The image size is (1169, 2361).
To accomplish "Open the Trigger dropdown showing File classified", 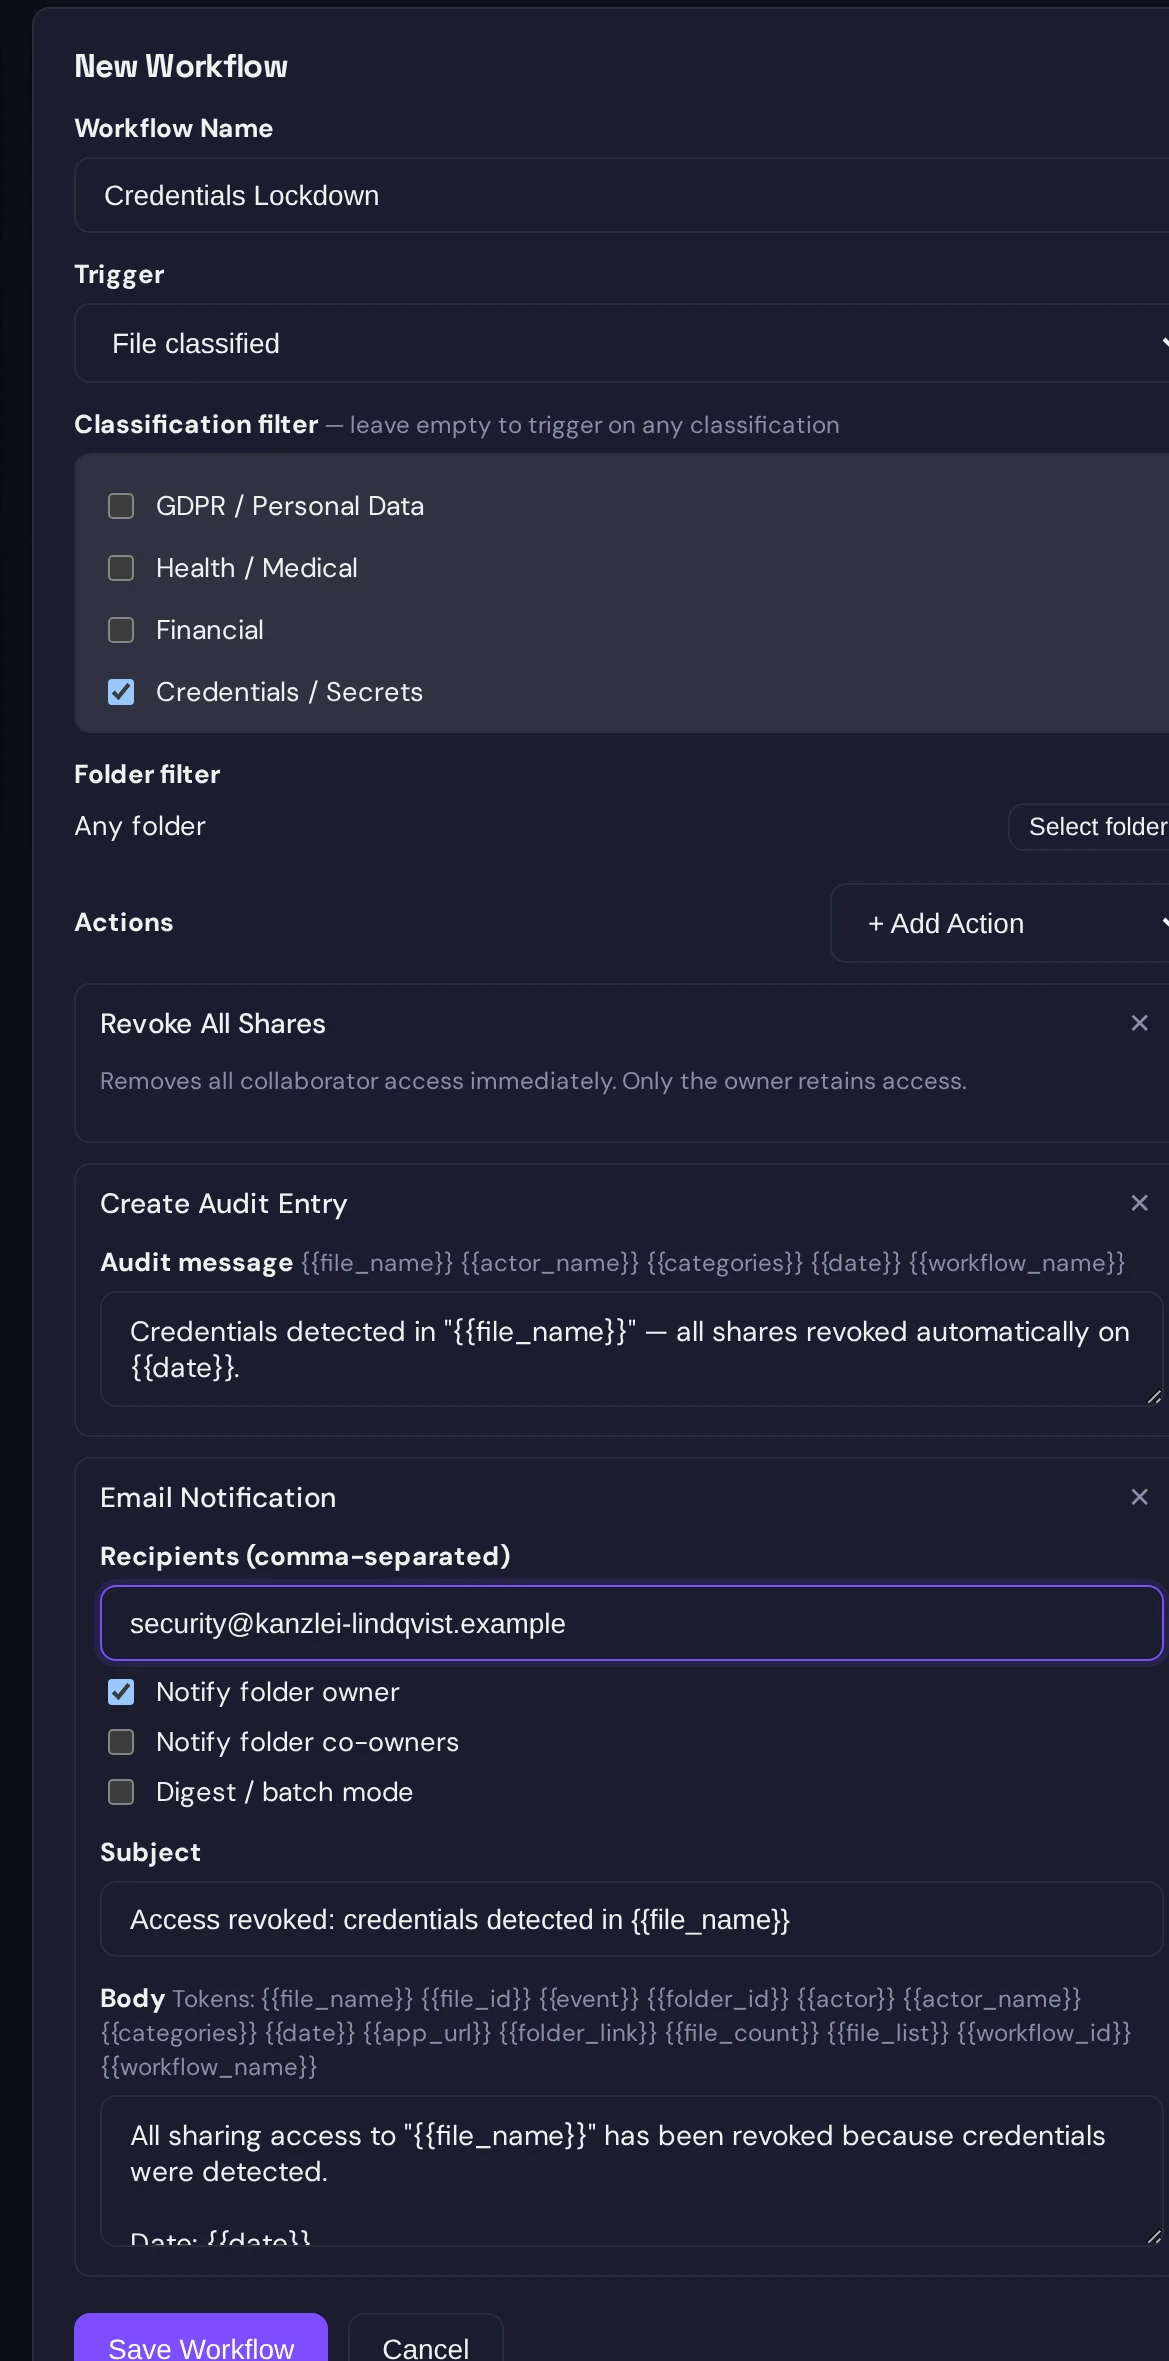I will (622, 343).
